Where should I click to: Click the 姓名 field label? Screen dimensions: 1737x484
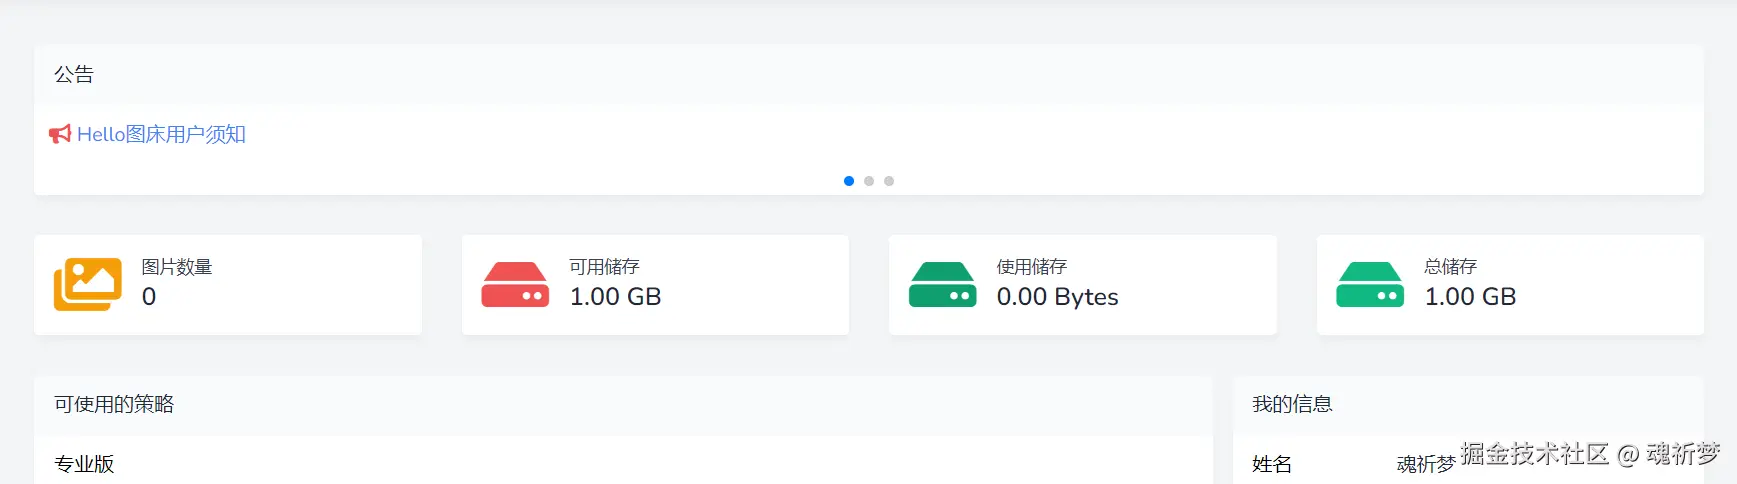[1272, 464]
